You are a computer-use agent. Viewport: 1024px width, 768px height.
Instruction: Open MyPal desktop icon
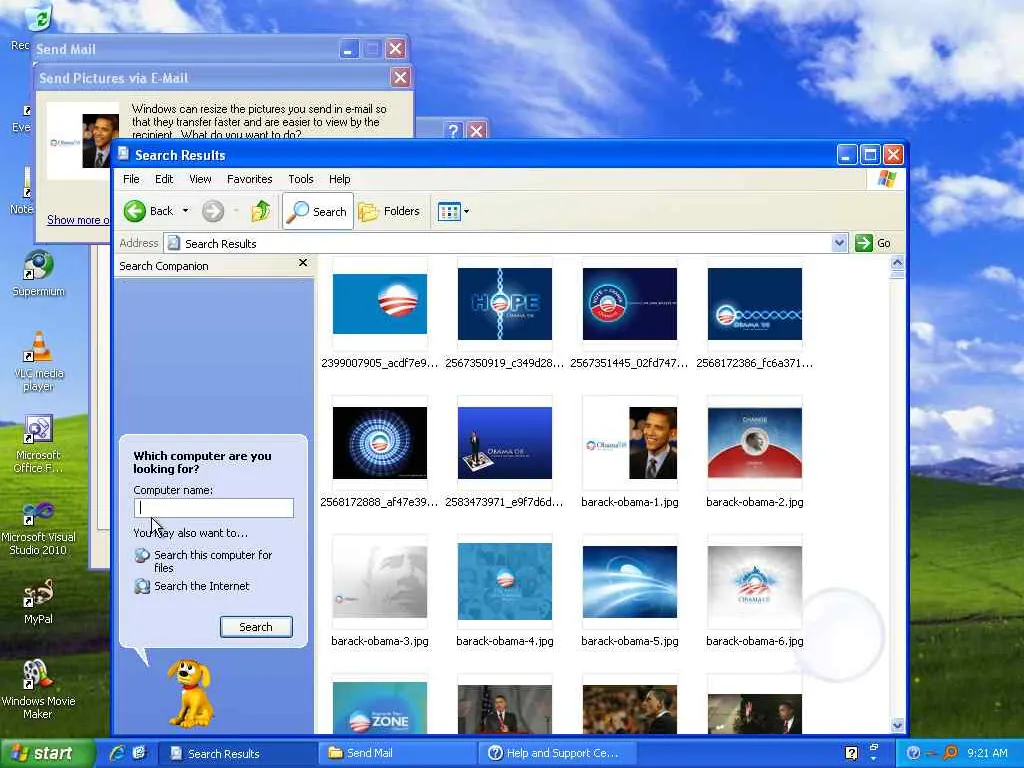pyautogui.click(x=39, y=602)
